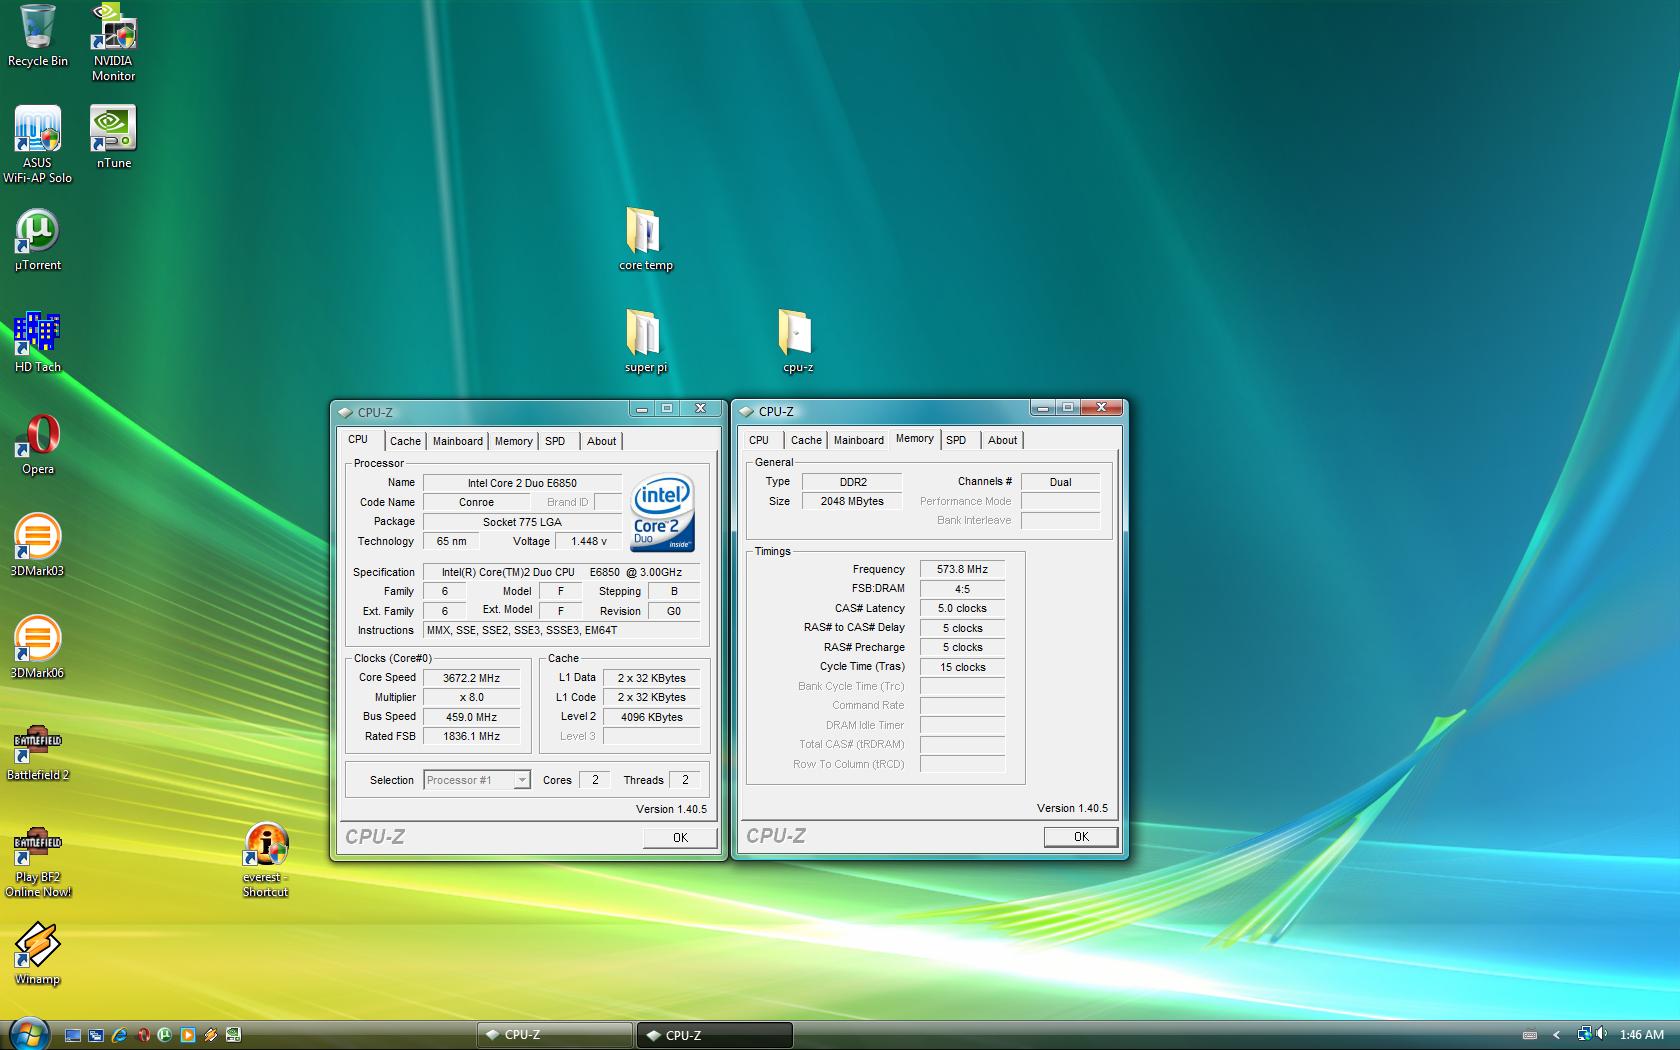Select the ASUS WiFi-AP Solo icon
Screen dimensions: 1680x1050
(37, 145)
